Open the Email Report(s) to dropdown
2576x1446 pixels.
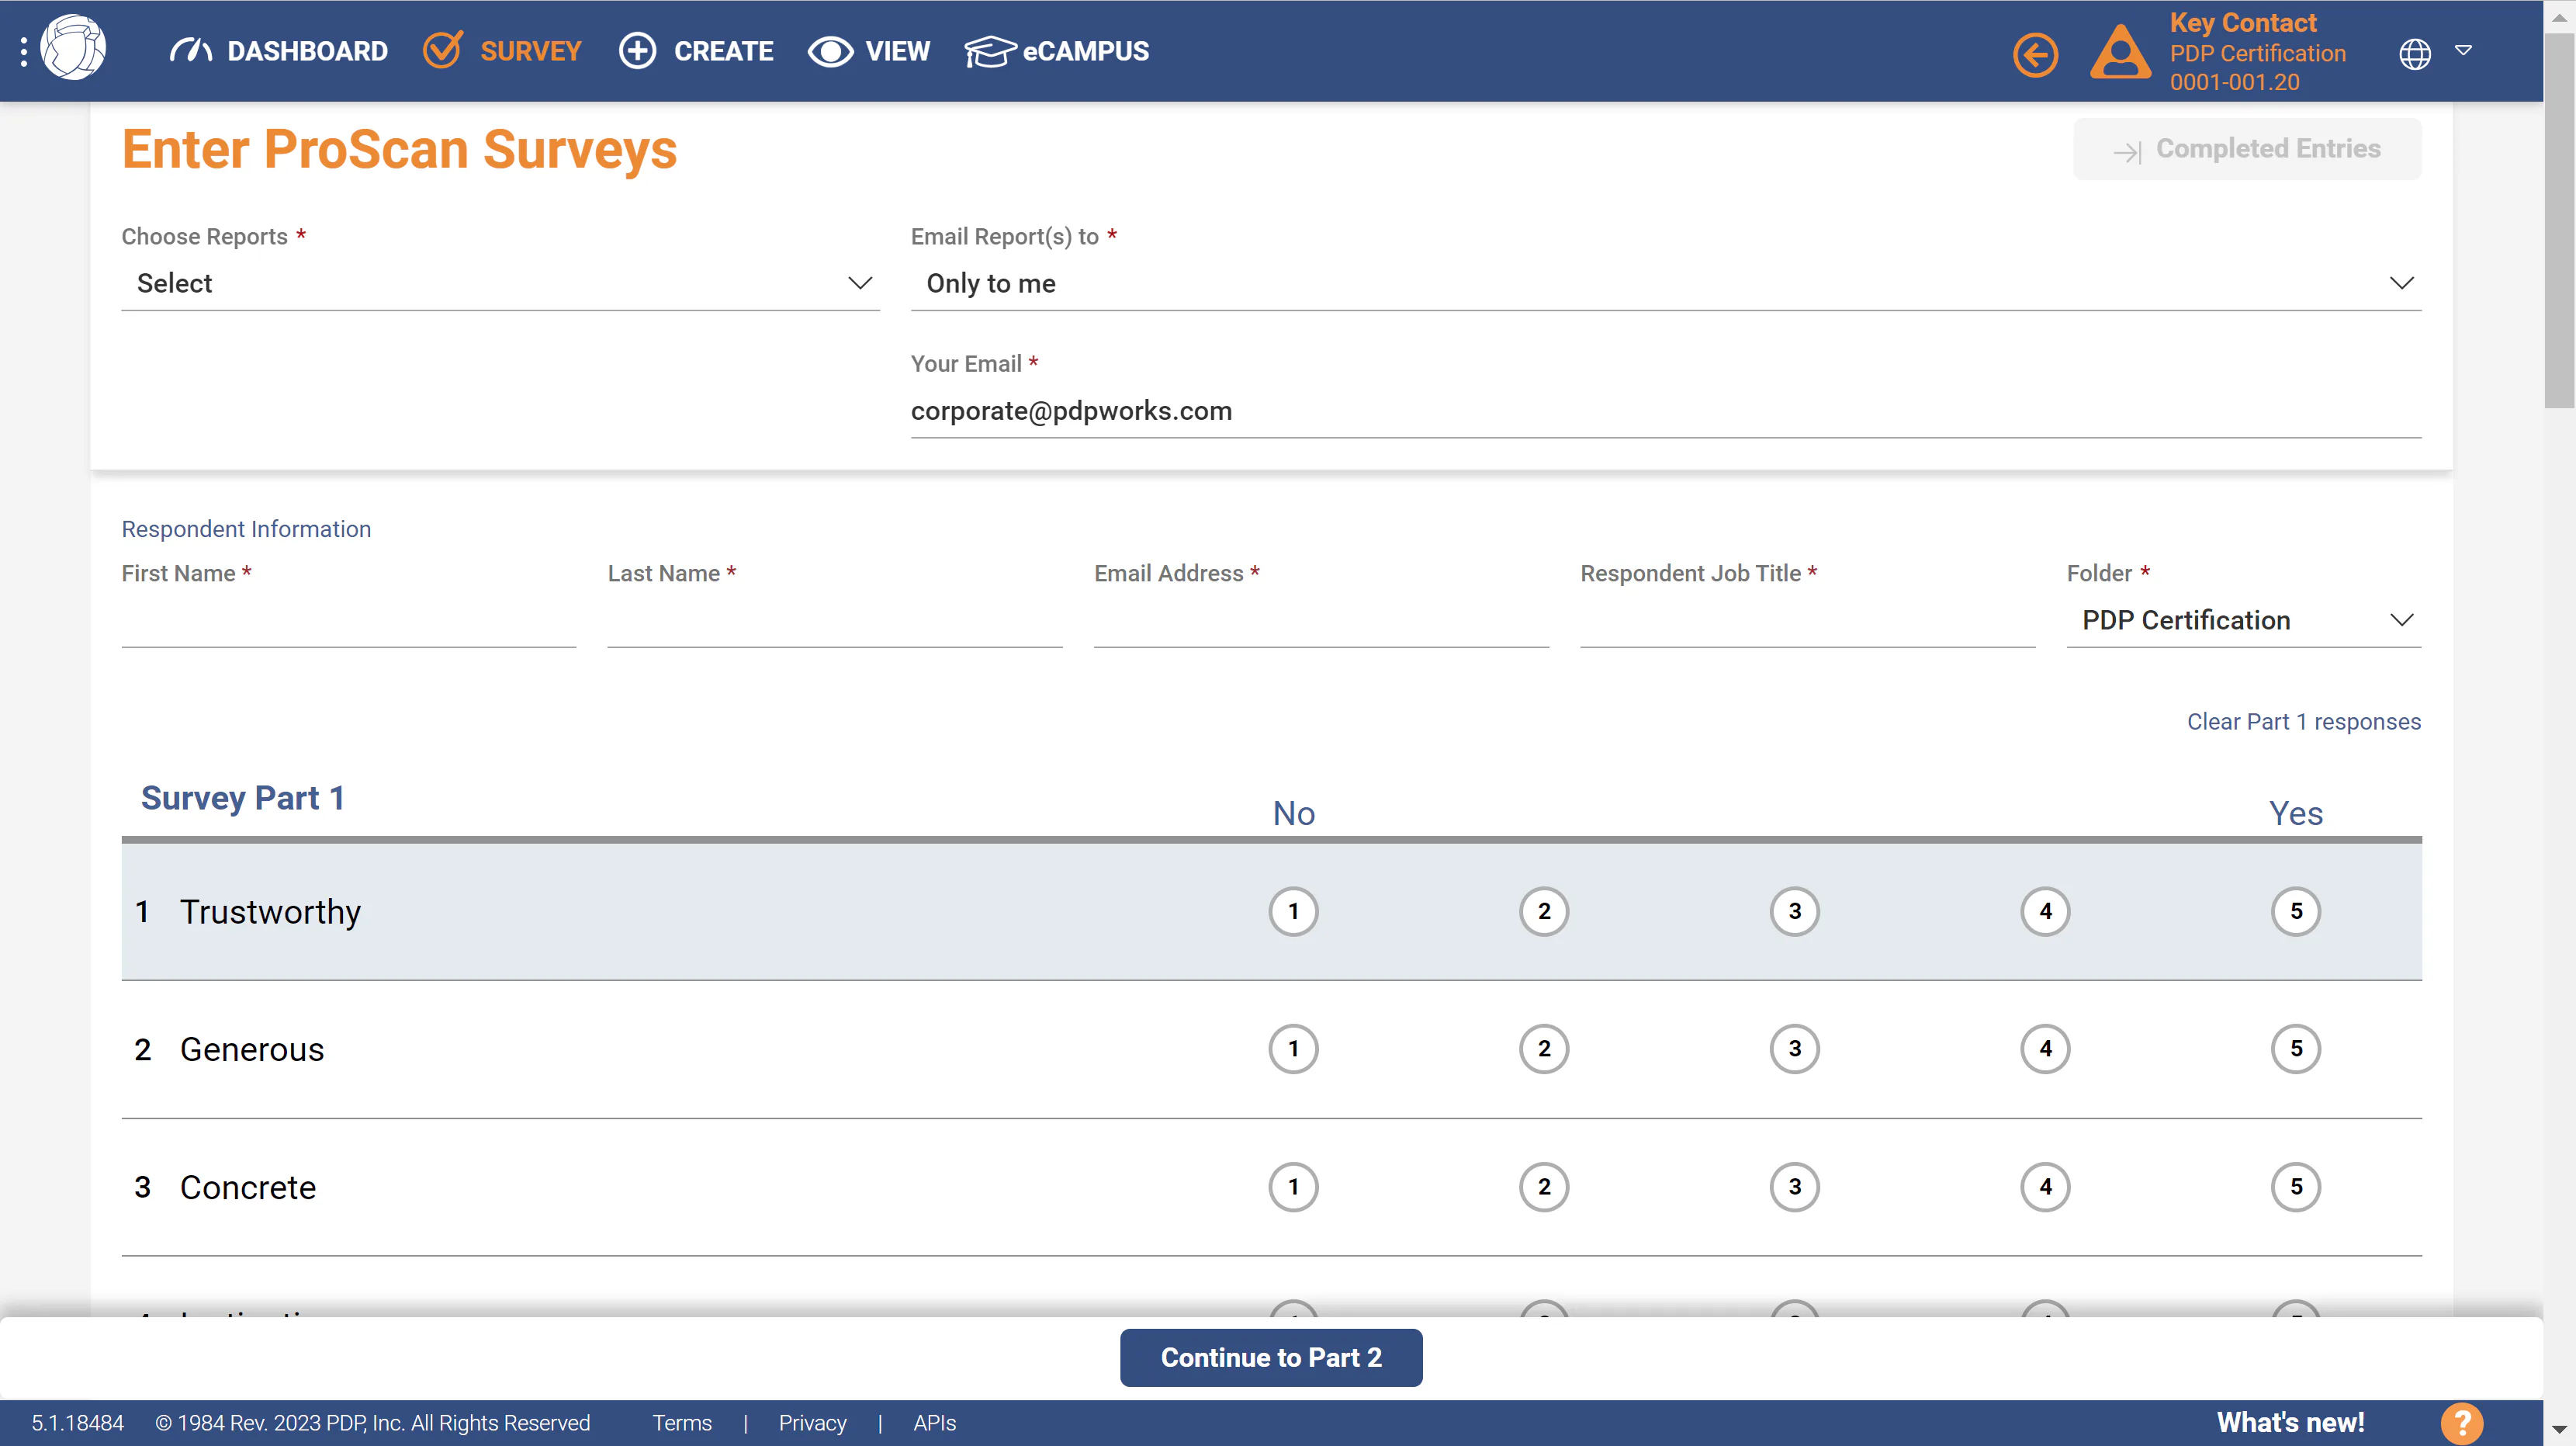click(1665, 283)
